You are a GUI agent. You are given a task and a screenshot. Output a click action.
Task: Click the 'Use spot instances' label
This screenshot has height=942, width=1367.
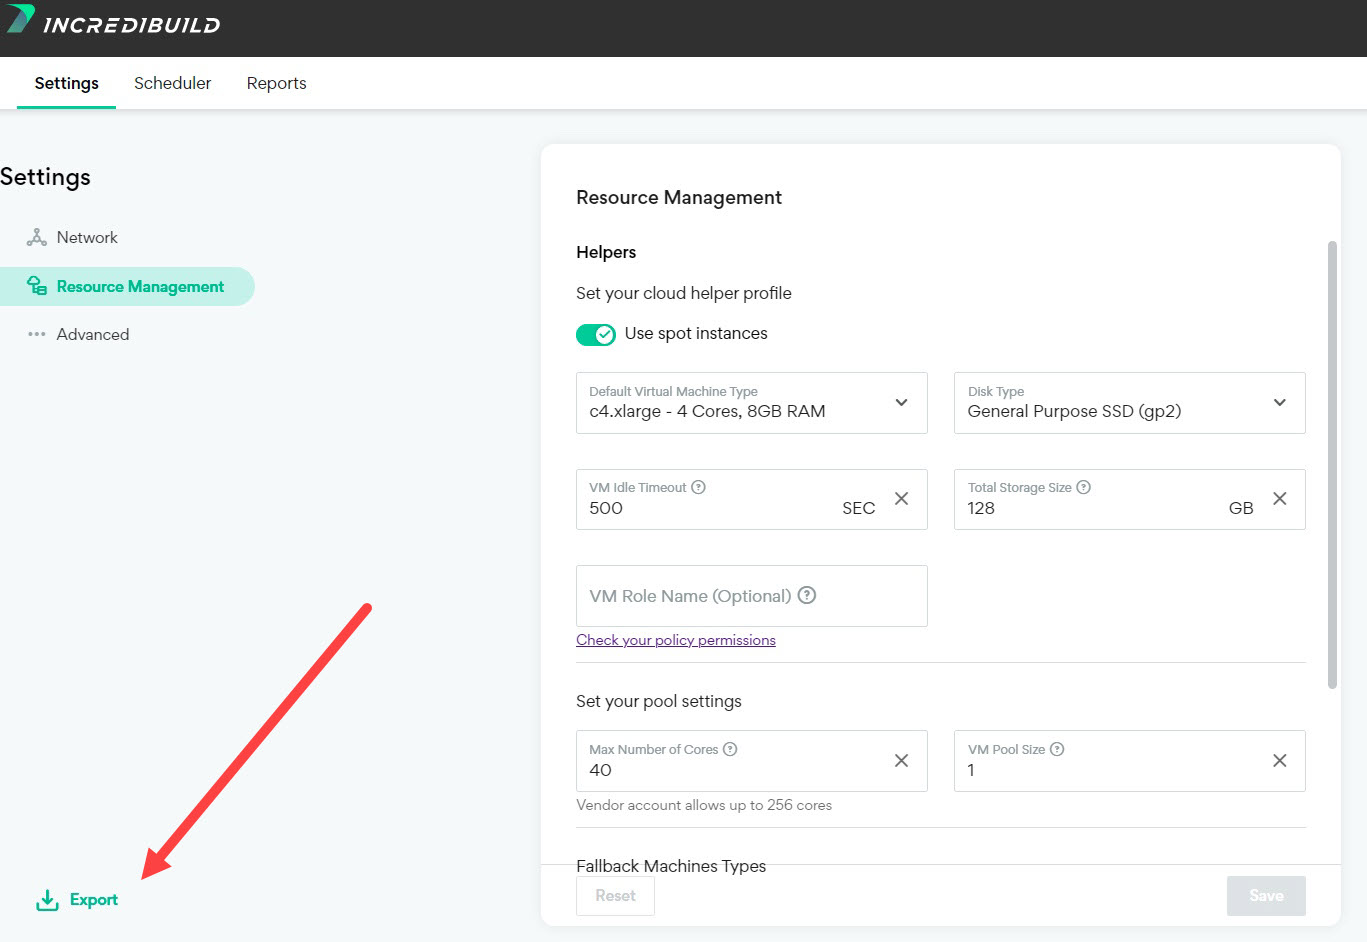696,333
